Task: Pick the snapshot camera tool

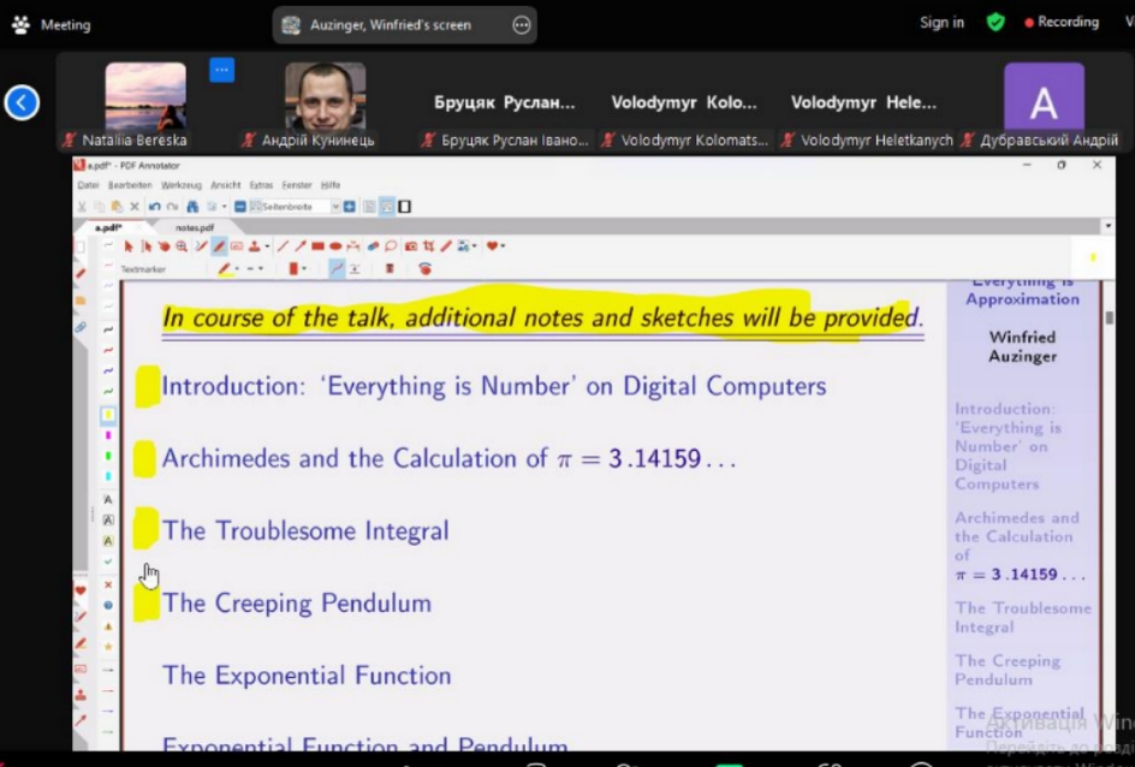Action: coord(410,246)
